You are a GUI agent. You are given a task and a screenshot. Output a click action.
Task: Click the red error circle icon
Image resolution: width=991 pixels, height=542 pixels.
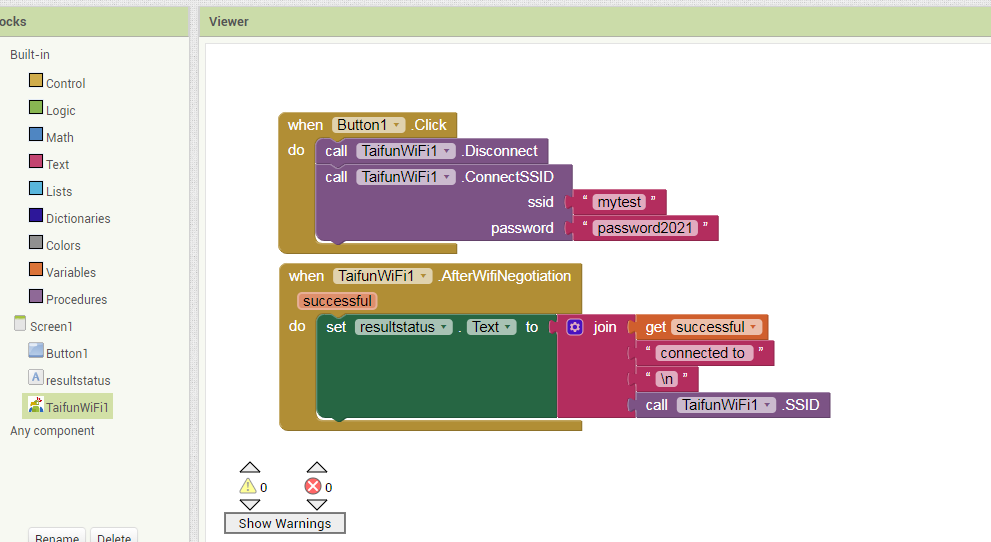tap(313, 487)
